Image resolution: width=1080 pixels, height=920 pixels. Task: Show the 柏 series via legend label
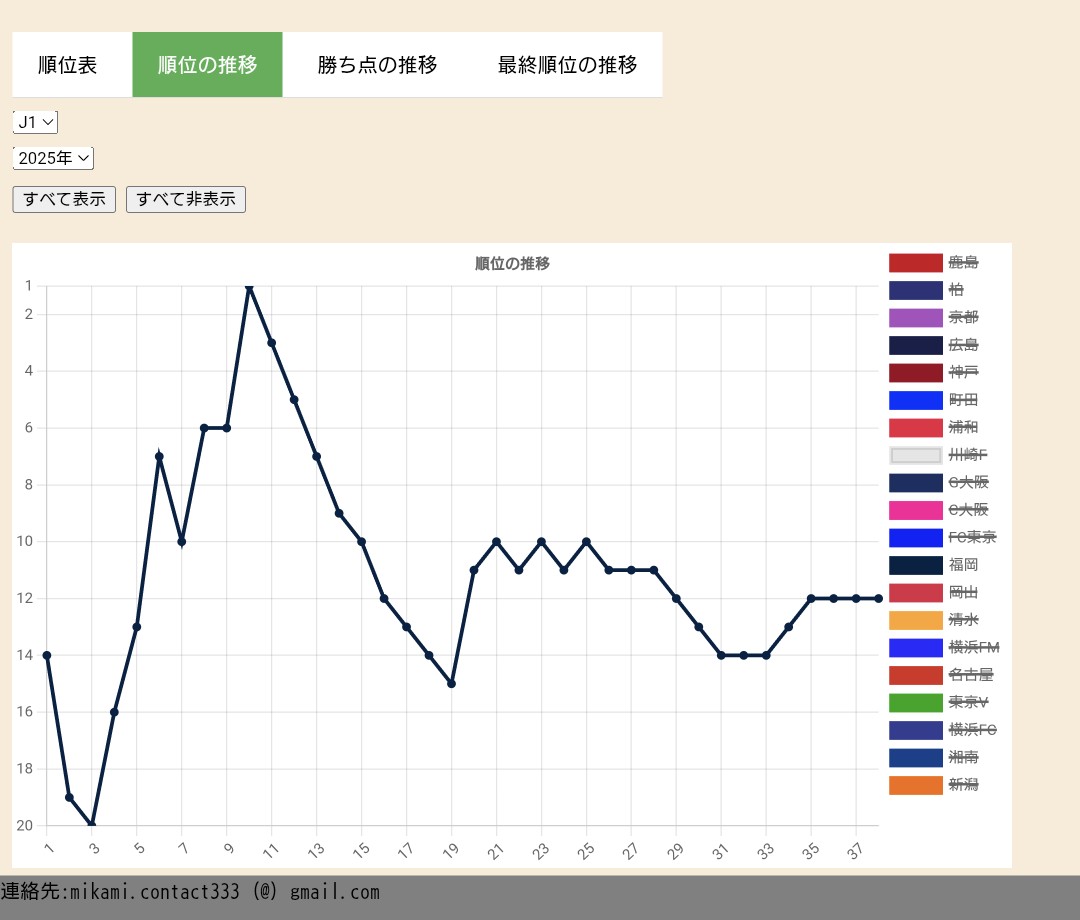point(956,290)
